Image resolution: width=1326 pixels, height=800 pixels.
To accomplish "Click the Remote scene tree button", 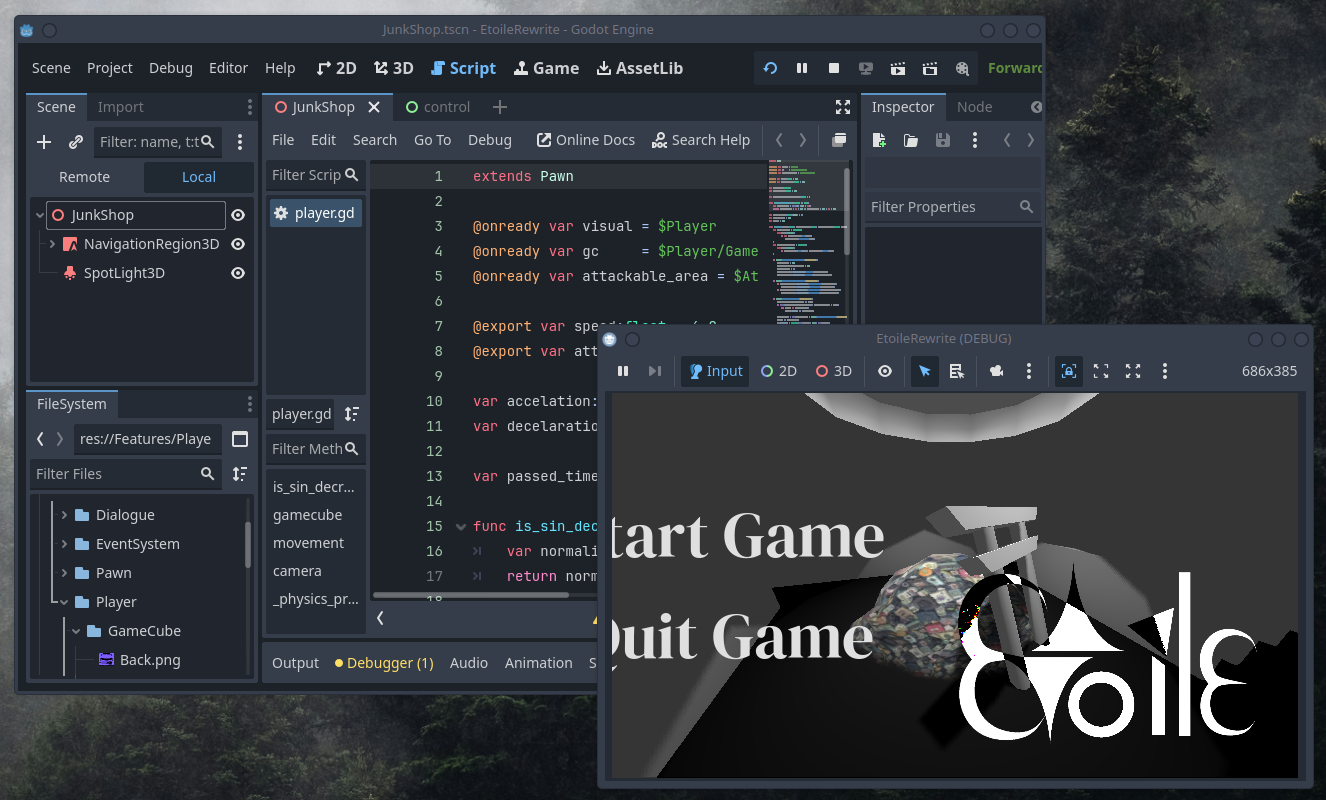I will coord(85,177).
